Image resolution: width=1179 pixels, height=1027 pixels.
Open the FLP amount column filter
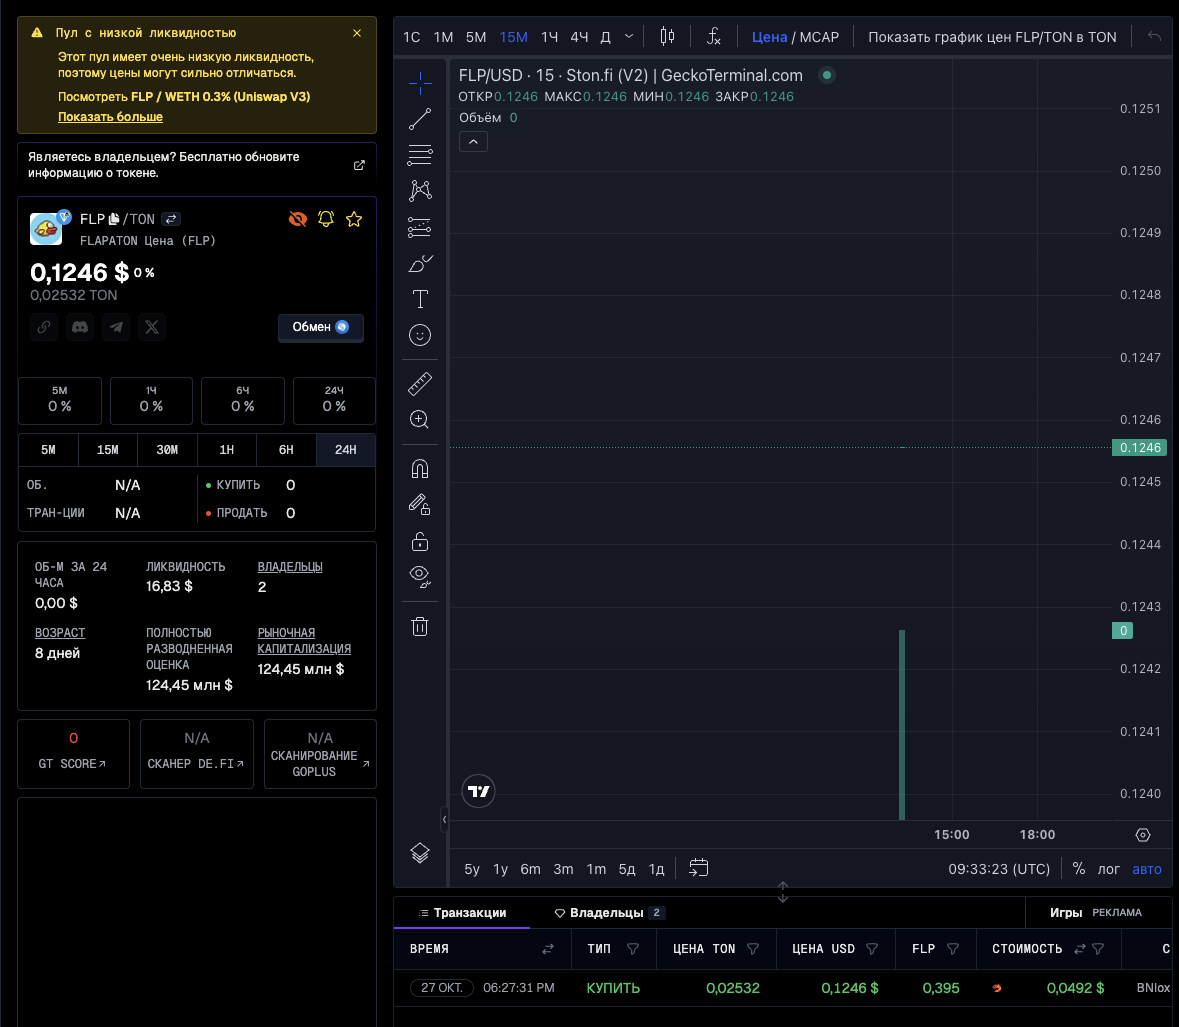953,949
